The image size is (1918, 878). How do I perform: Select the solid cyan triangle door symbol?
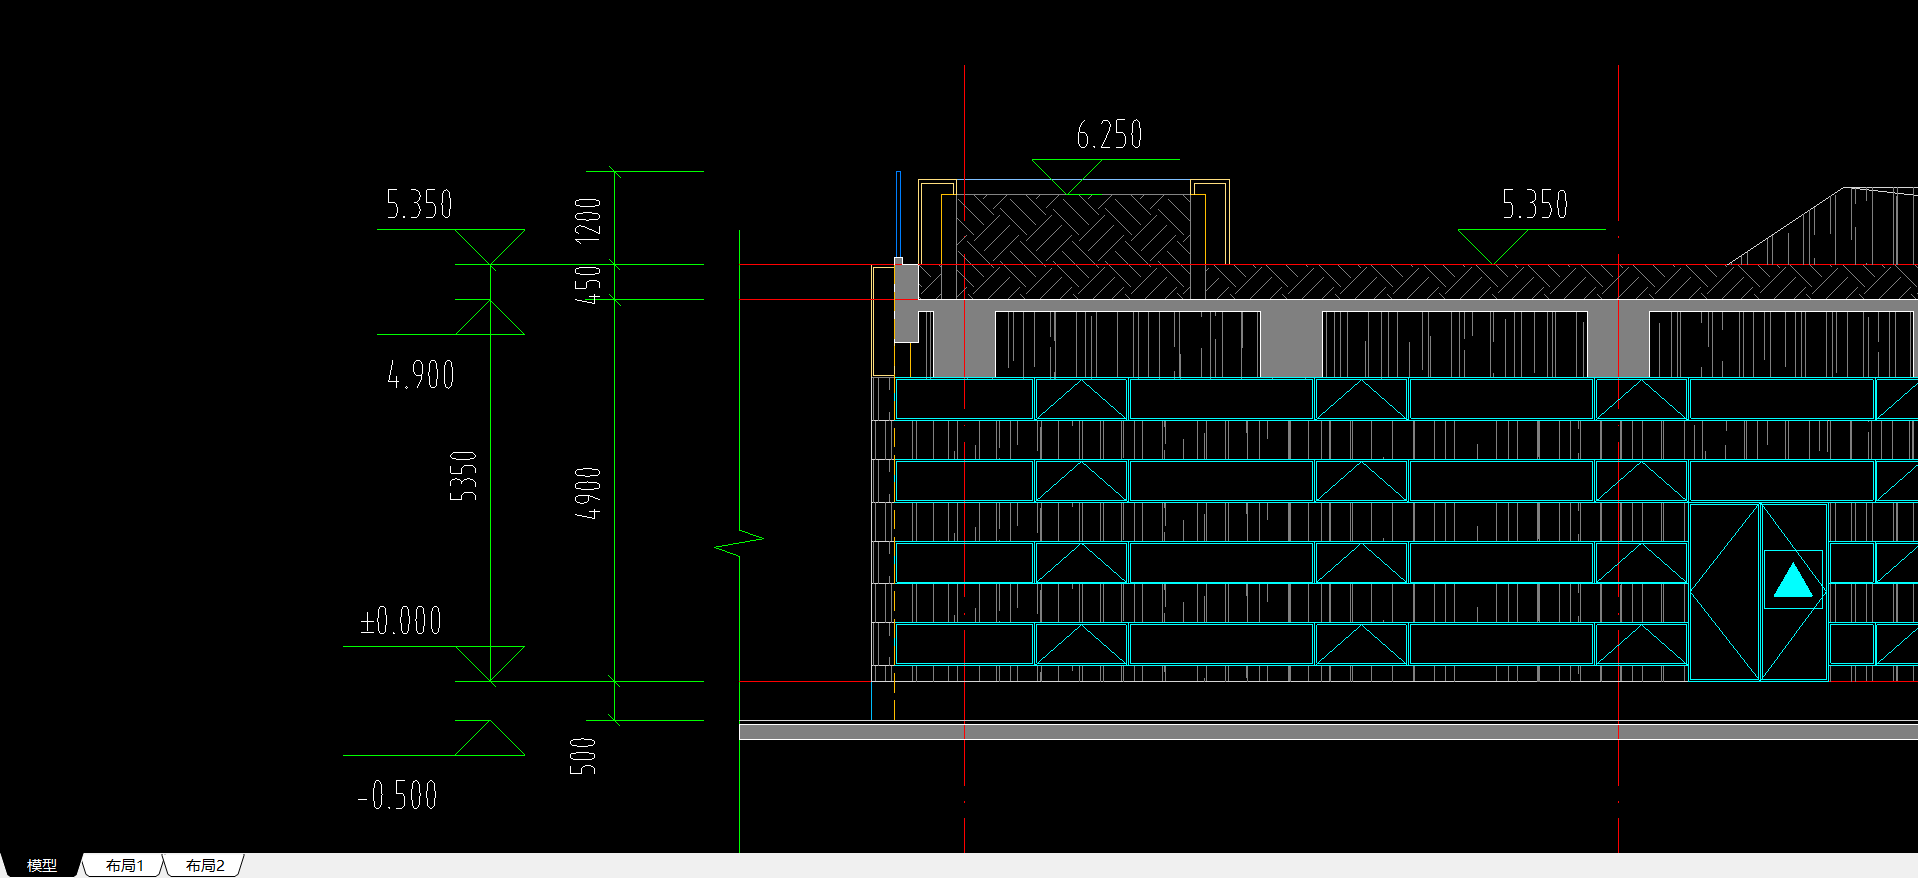[x=1793, y=580]
